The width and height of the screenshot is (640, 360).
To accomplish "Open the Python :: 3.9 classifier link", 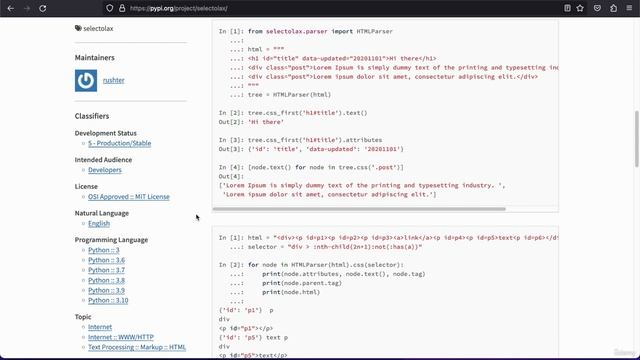I will (x=107, y=290).
